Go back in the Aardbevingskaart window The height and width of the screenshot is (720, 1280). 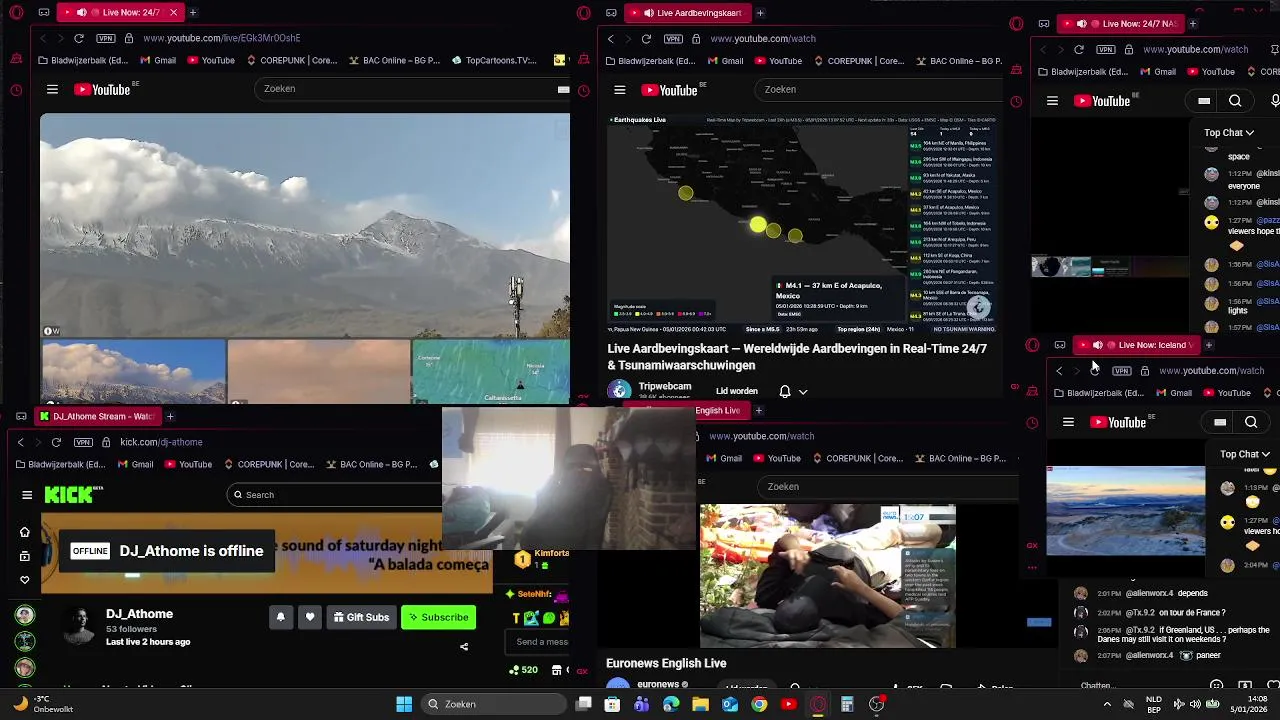610,39
